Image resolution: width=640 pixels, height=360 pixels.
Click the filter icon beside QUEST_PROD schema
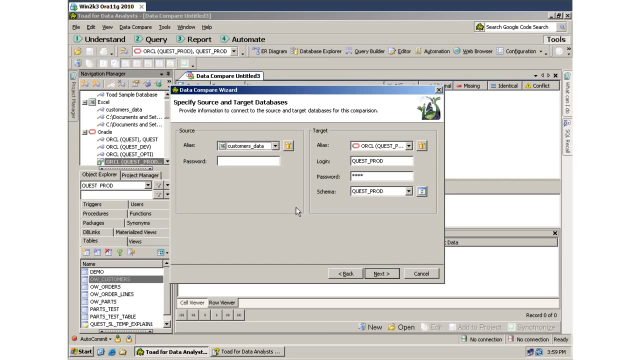158,185
